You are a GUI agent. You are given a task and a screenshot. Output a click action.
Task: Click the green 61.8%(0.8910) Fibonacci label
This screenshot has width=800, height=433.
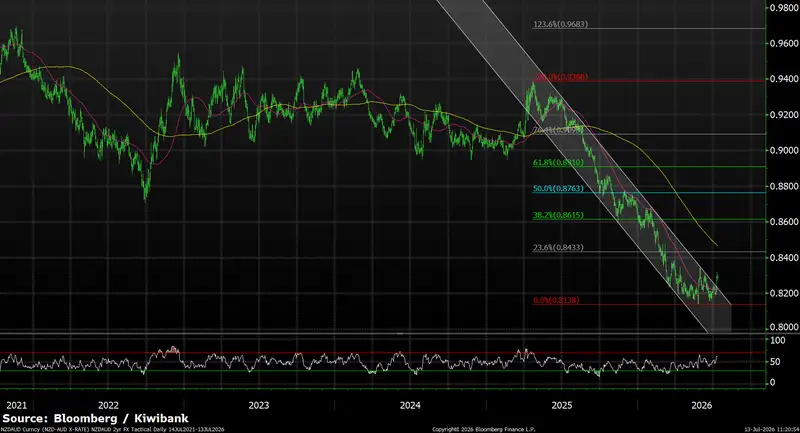point(558,163)
